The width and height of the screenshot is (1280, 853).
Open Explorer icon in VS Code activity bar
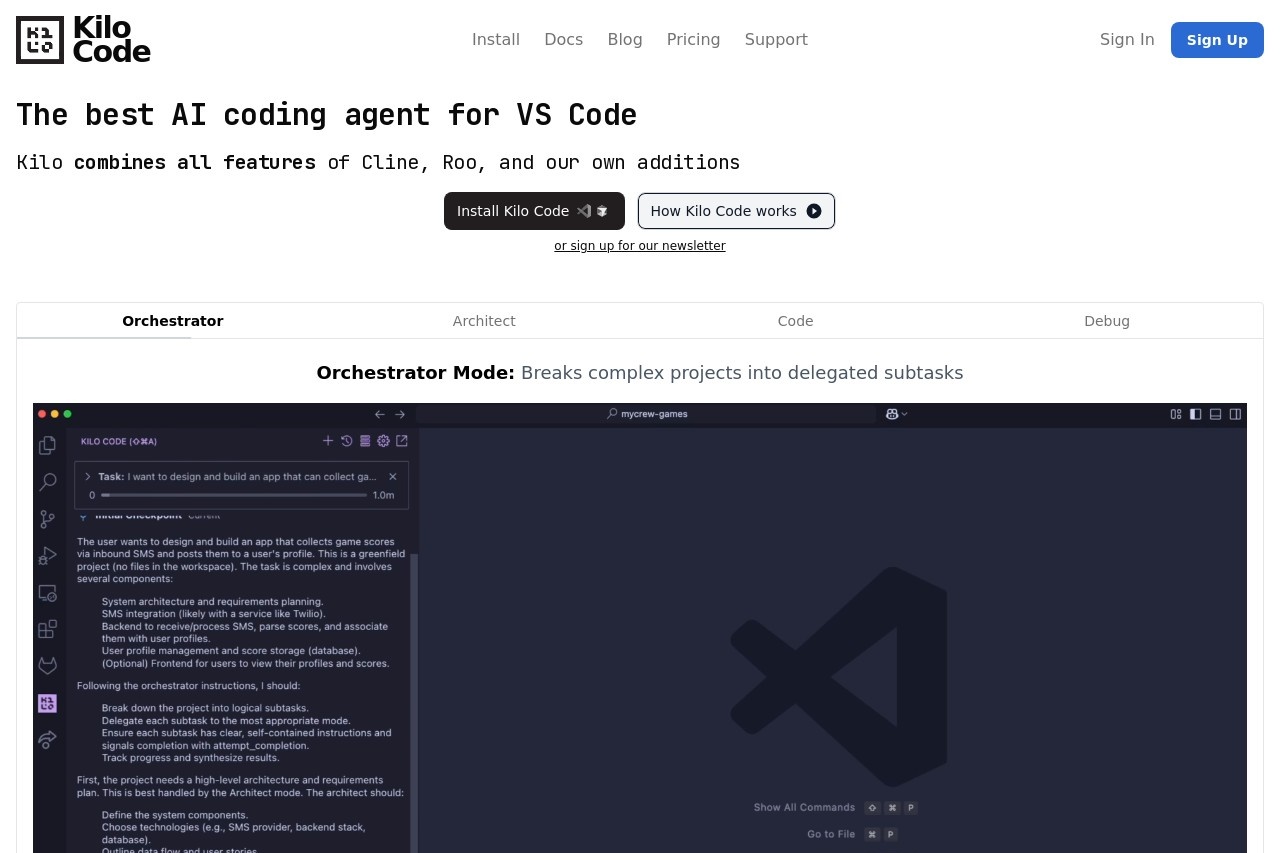point(47,445)
